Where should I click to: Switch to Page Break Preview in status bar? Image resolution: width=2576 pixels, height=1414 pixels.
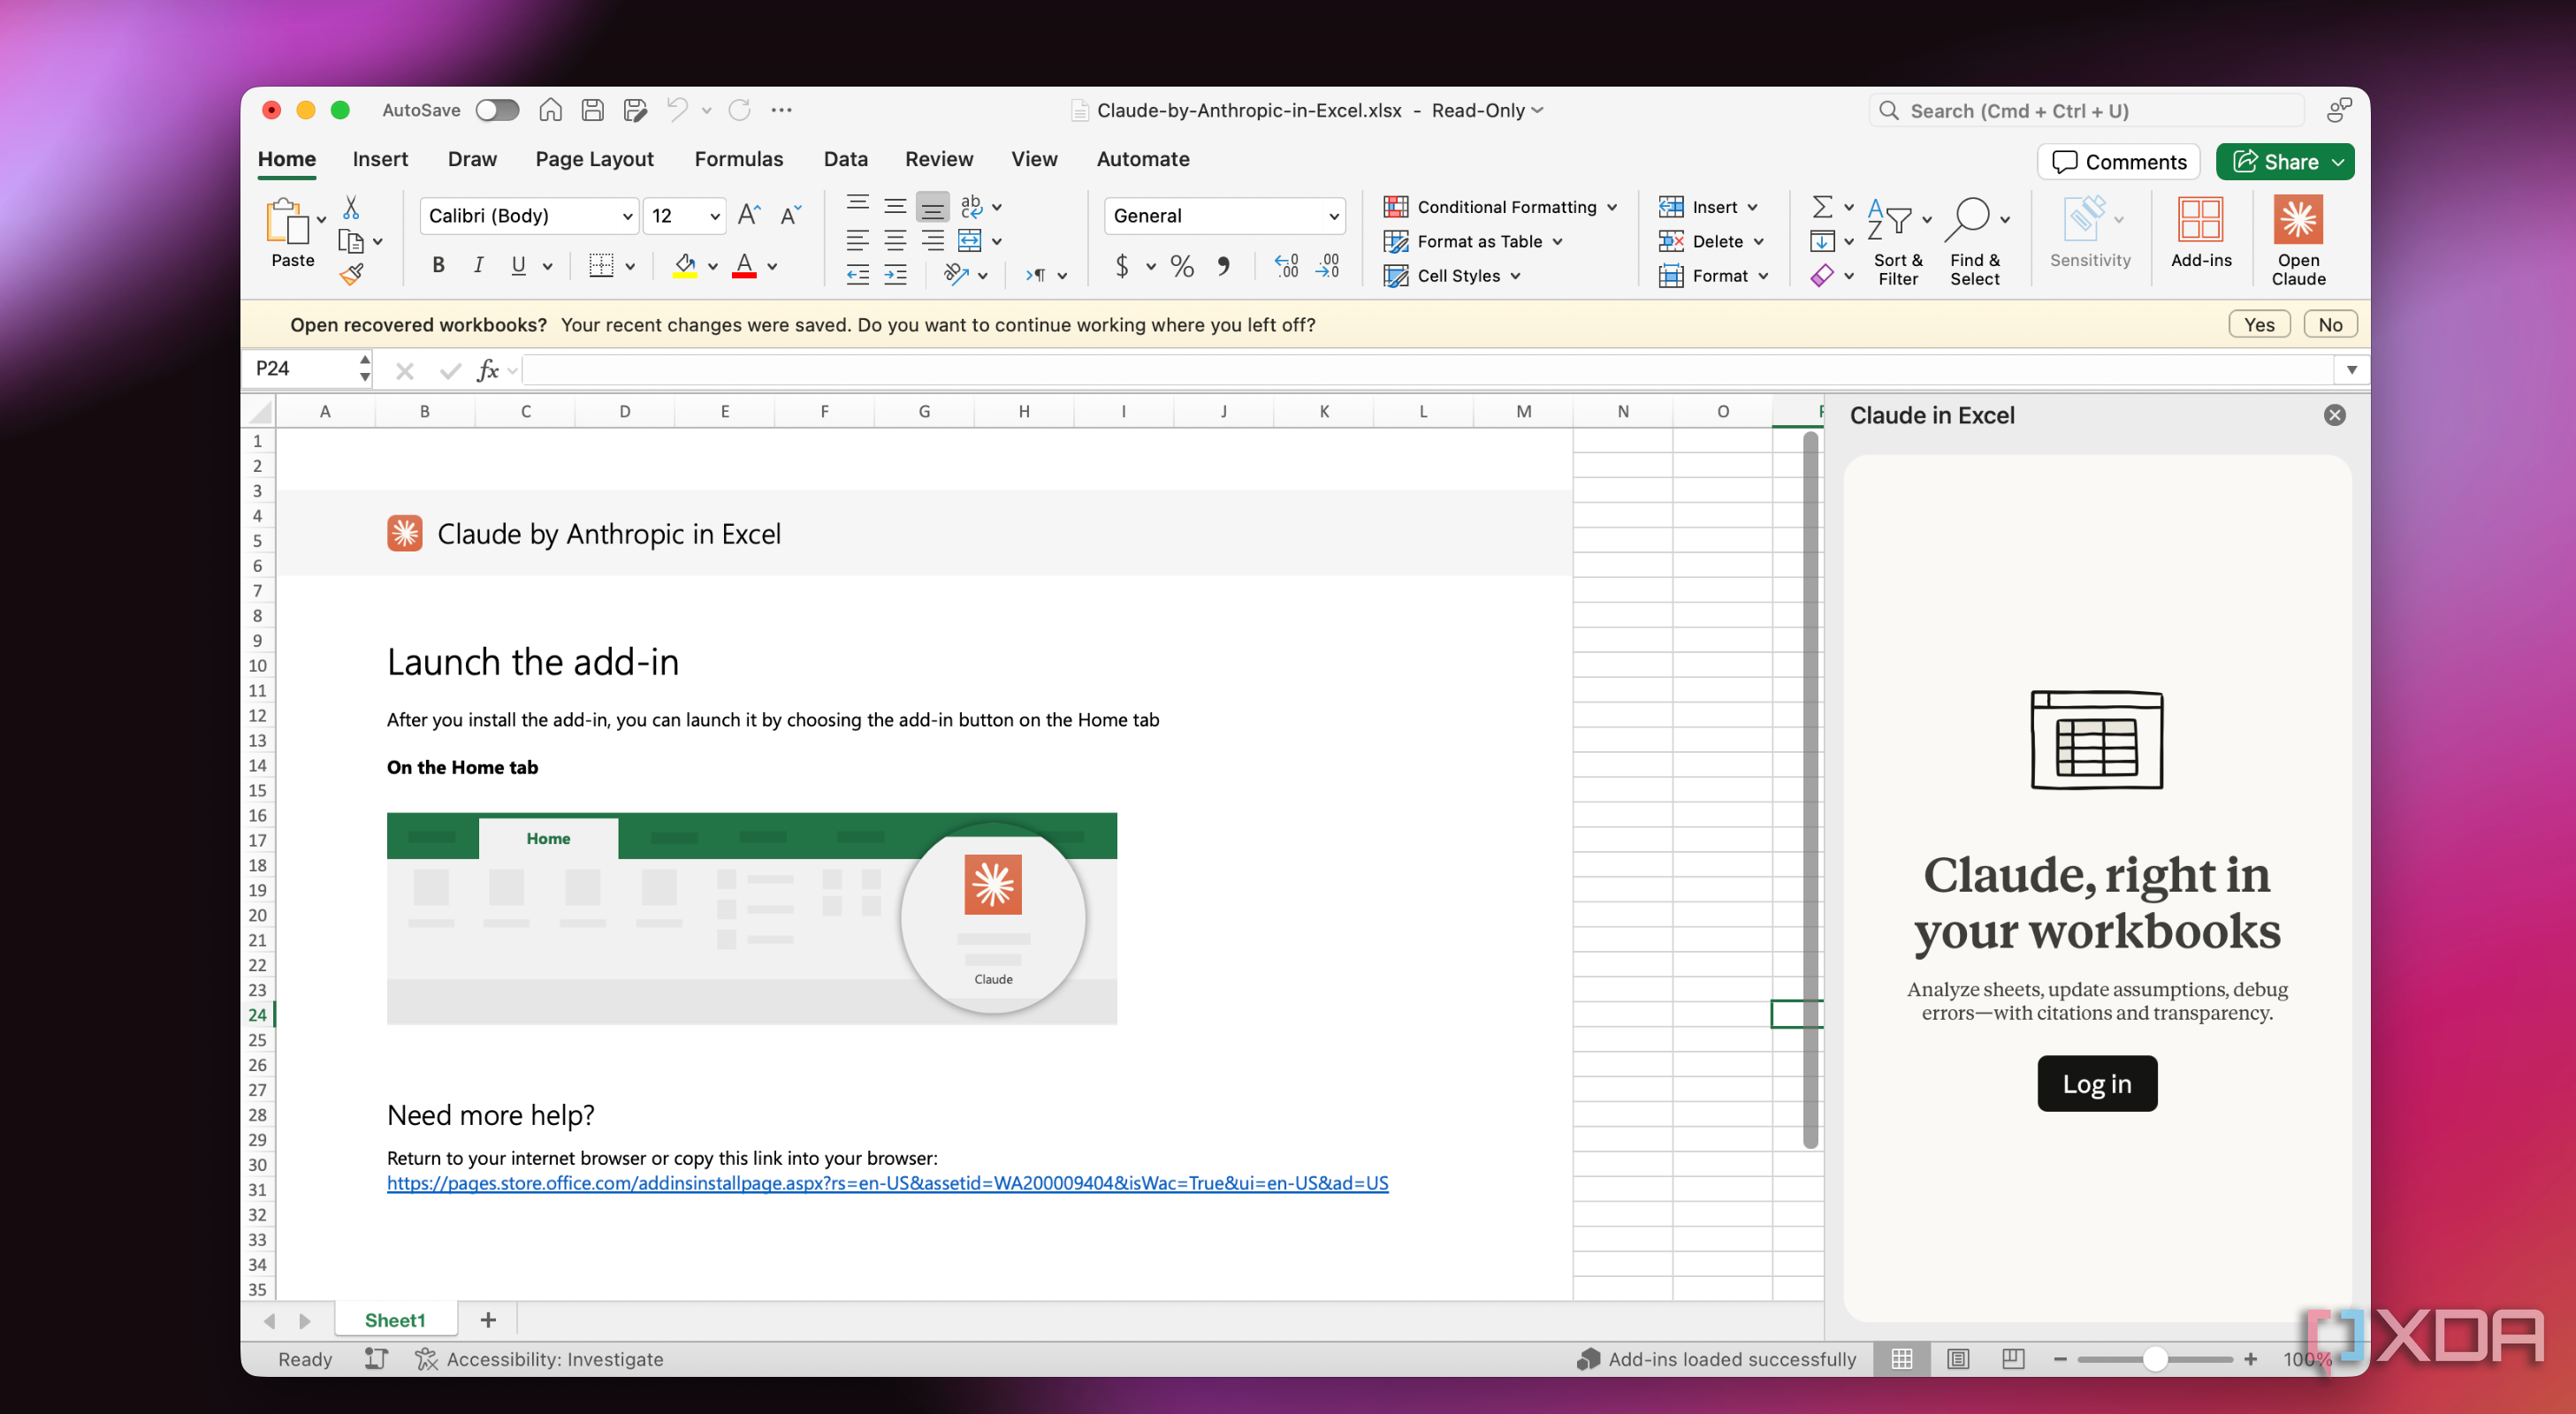click(2013, 1359)
